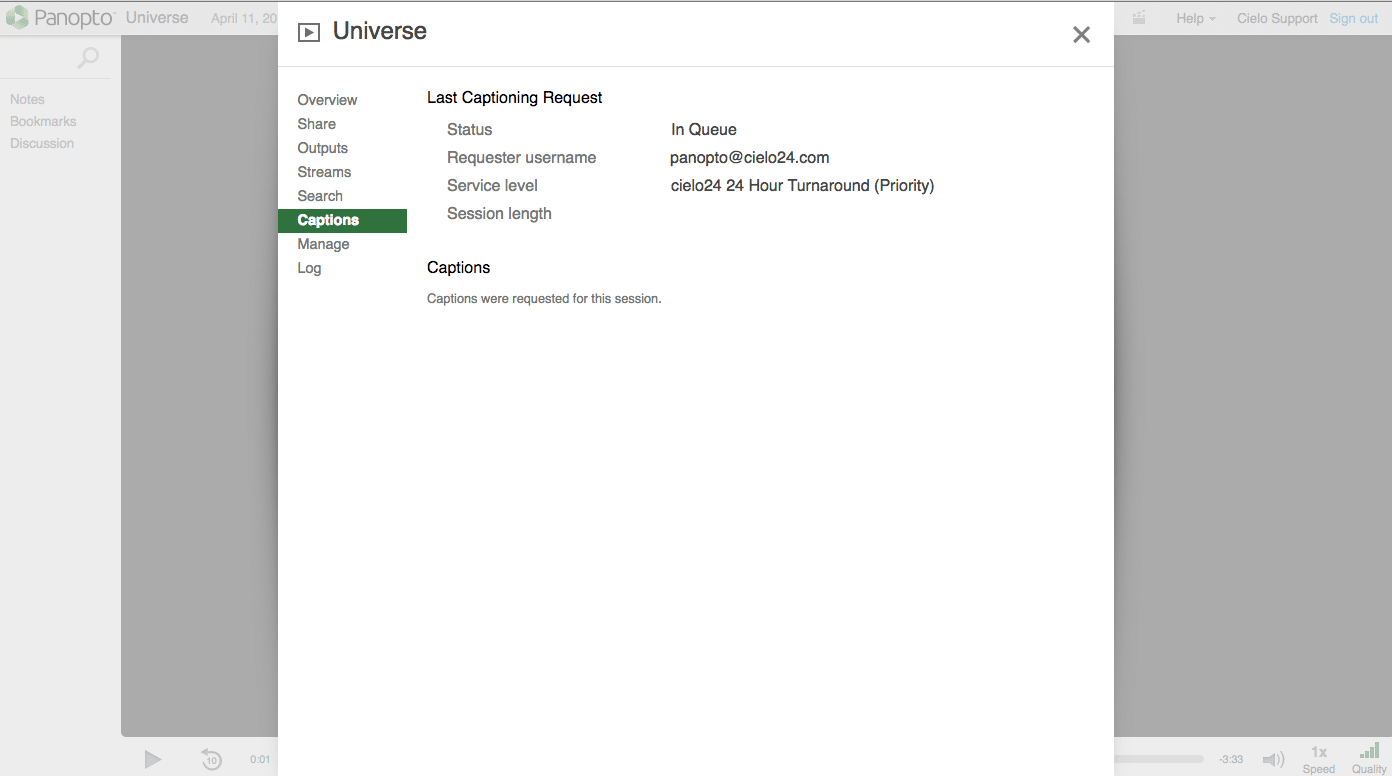This screenshot has width=1392, height=776.
Task: Click 'Captions were requested for this session' text
Action: point(544,298)
